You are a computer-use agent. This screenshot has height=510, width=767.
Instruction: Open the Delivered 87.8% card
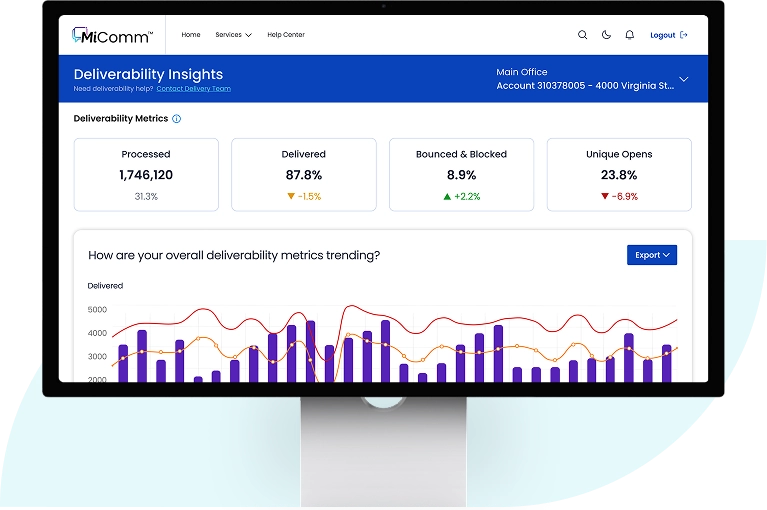(304, 175)
